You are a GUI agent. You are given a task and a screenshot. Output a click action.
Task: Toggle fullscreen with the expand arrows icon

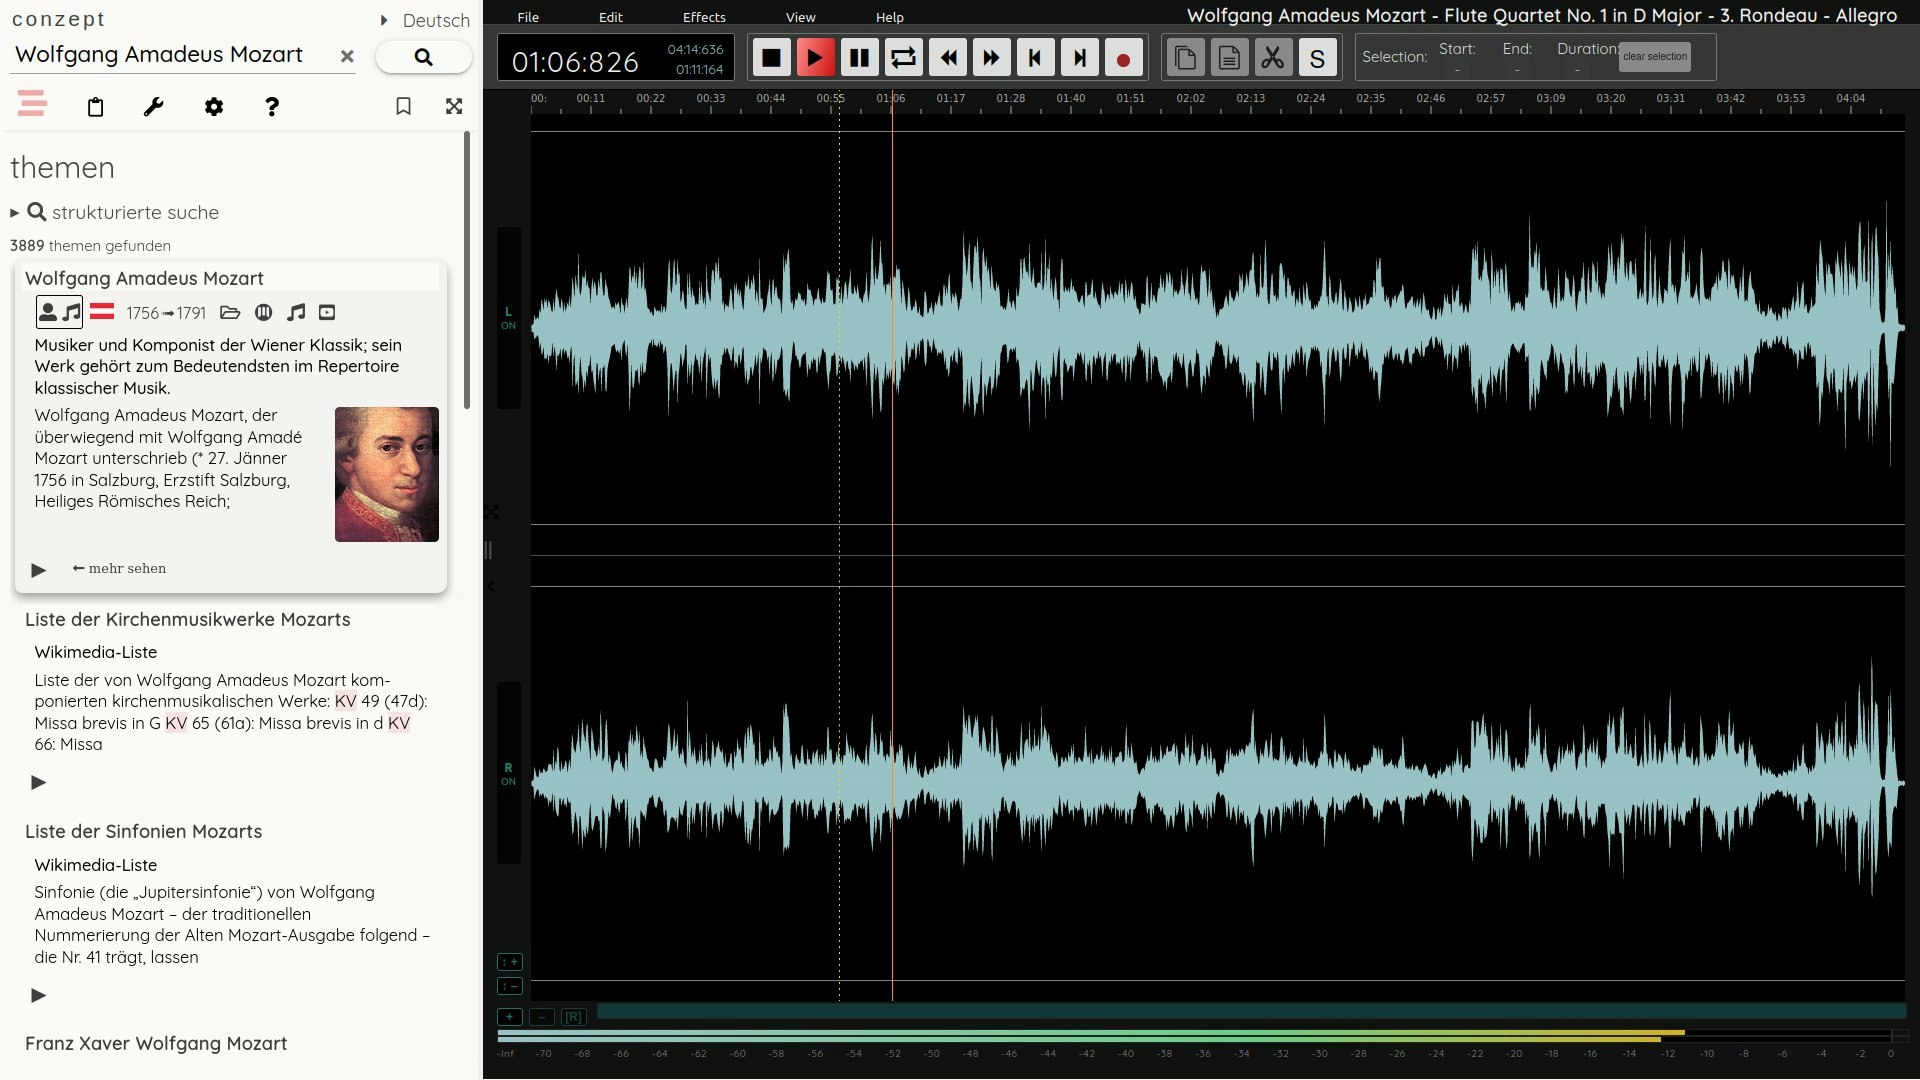pyautogui.click(x=454, y=106)
